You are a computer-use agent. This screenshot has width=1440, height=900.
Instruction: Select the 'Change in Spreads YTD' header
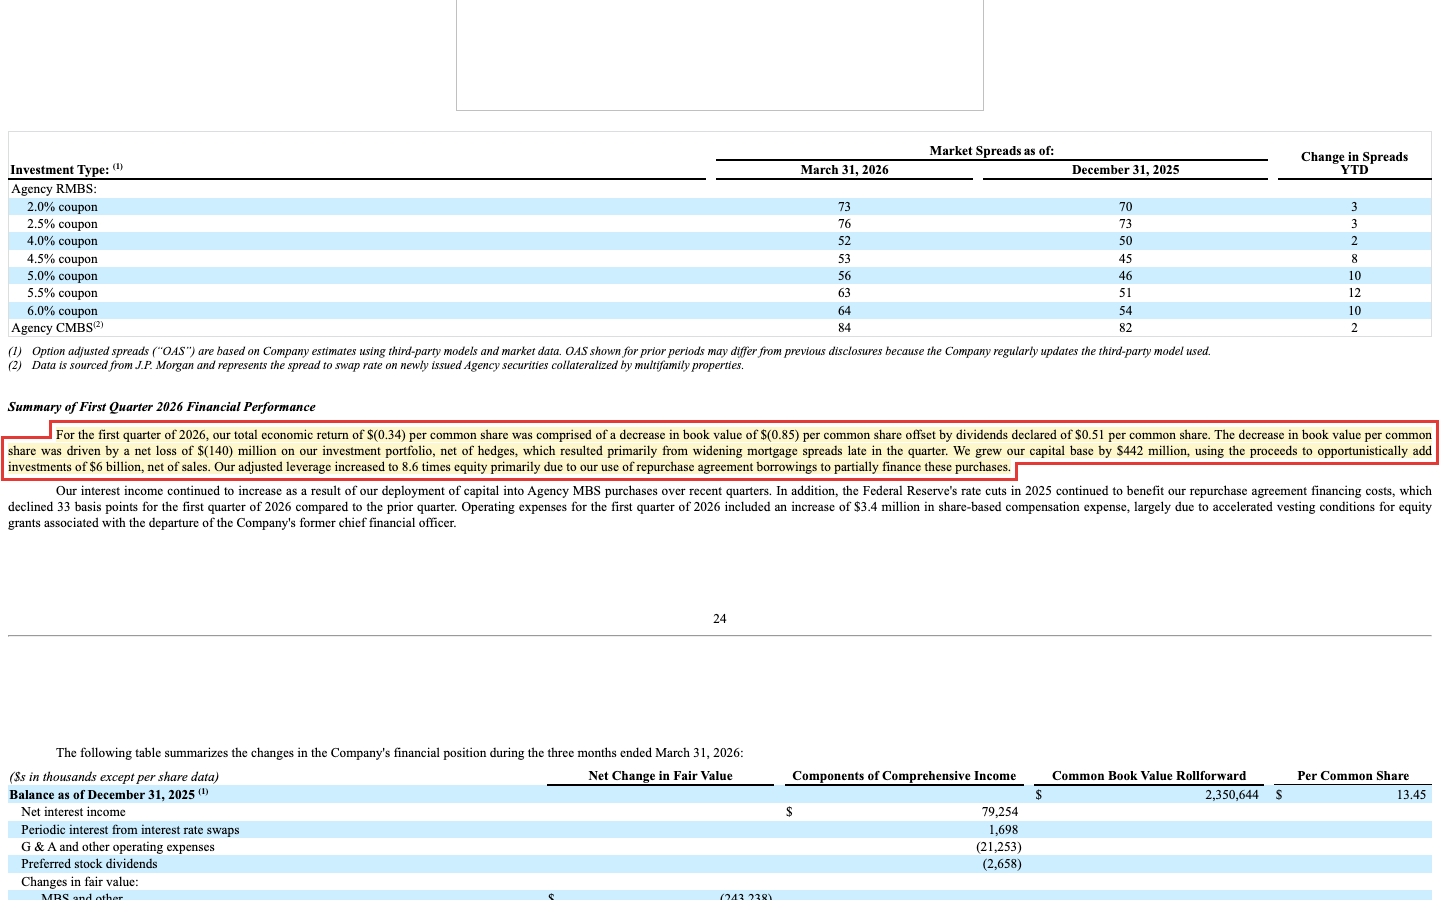(x=1354, y=163)
